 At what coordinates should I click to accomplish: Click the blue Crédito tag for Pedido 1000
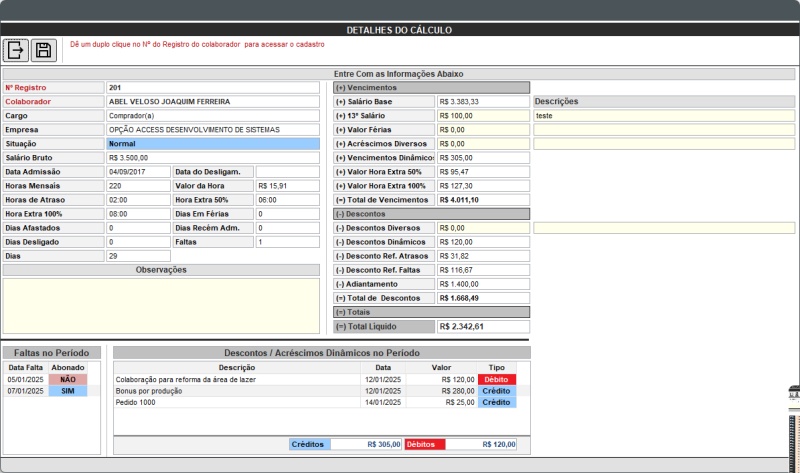[x=496, y=402]
